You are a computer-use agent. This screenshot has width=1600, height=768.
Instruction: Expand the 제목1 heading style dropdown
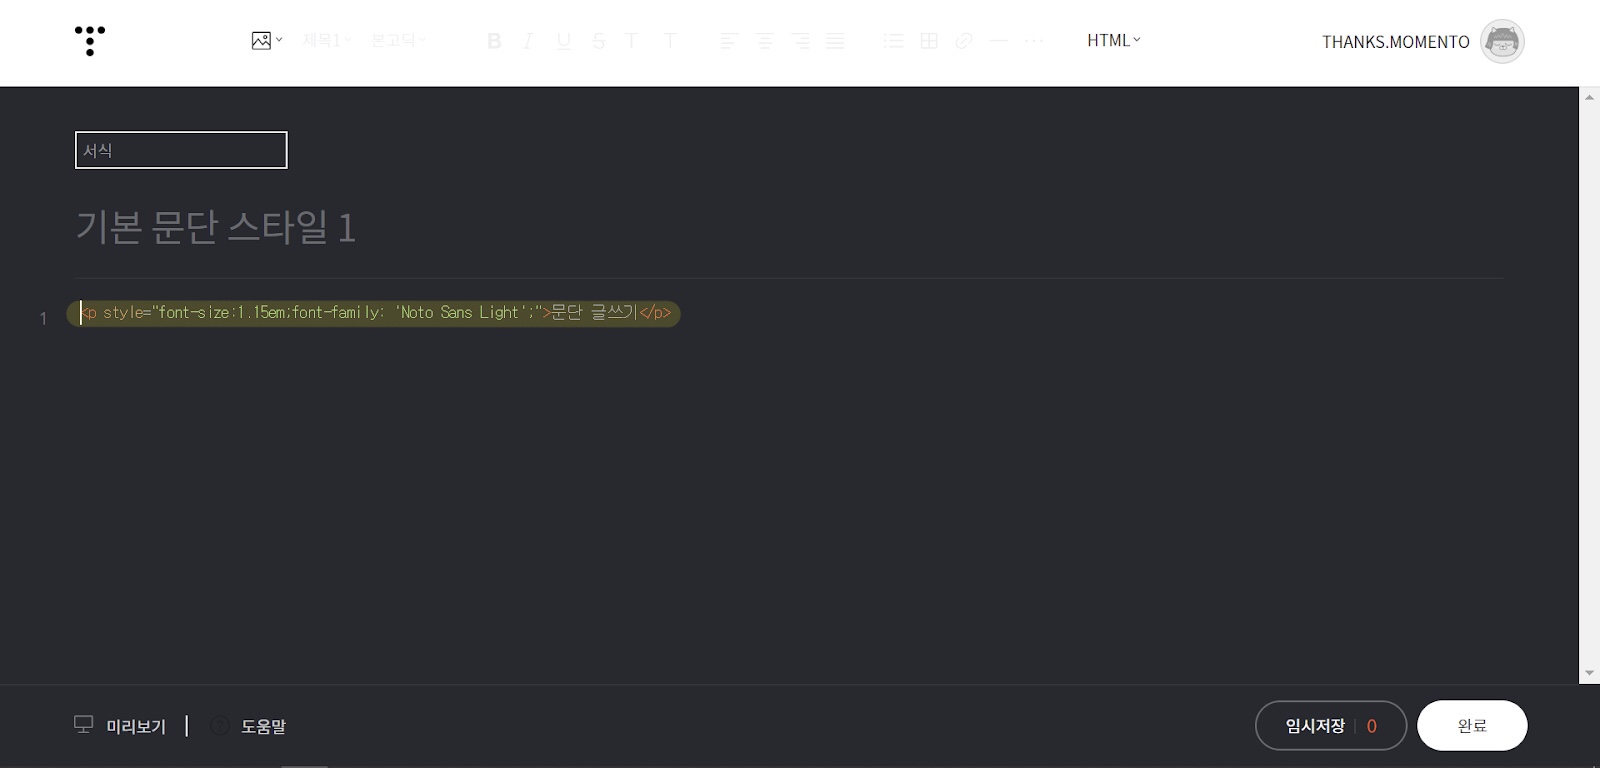(x=327, y=40)
